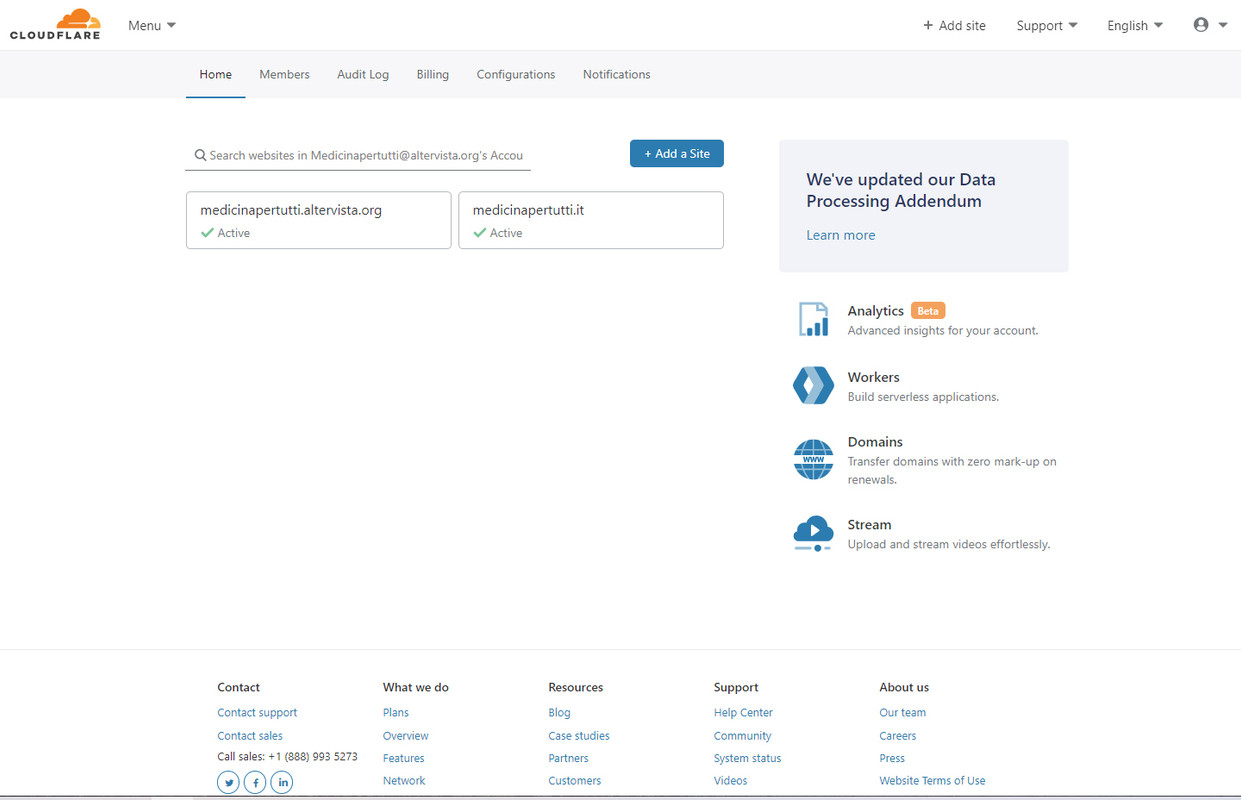Viewport: 1241px width, 800px height.
Task: Focus the Search websites field
Action: pos(358,155)
